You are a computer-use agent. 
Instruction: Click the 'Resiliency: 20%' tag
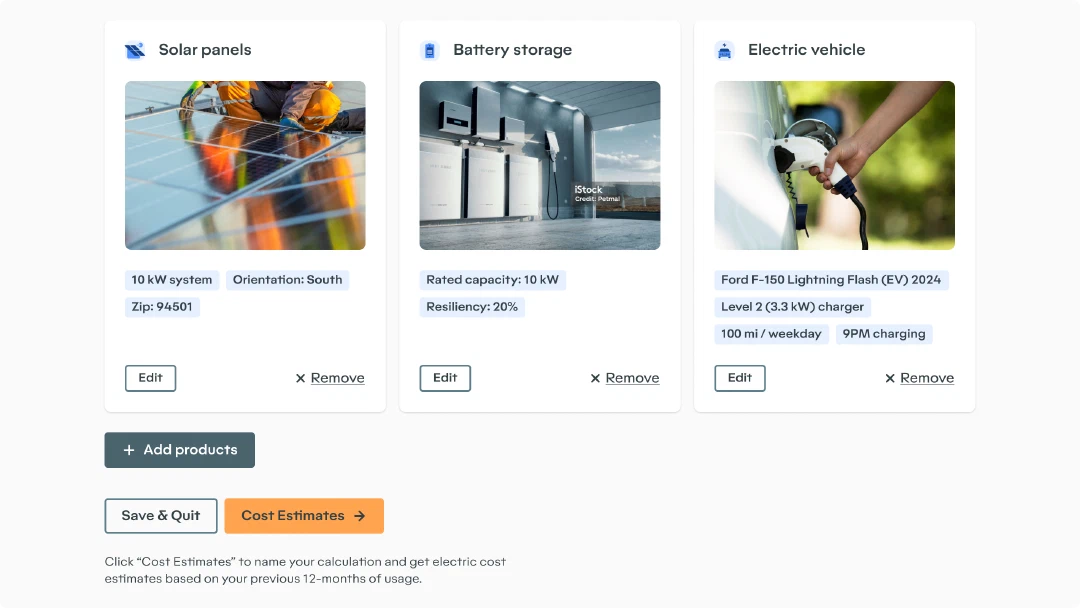[x=472, y=306]
